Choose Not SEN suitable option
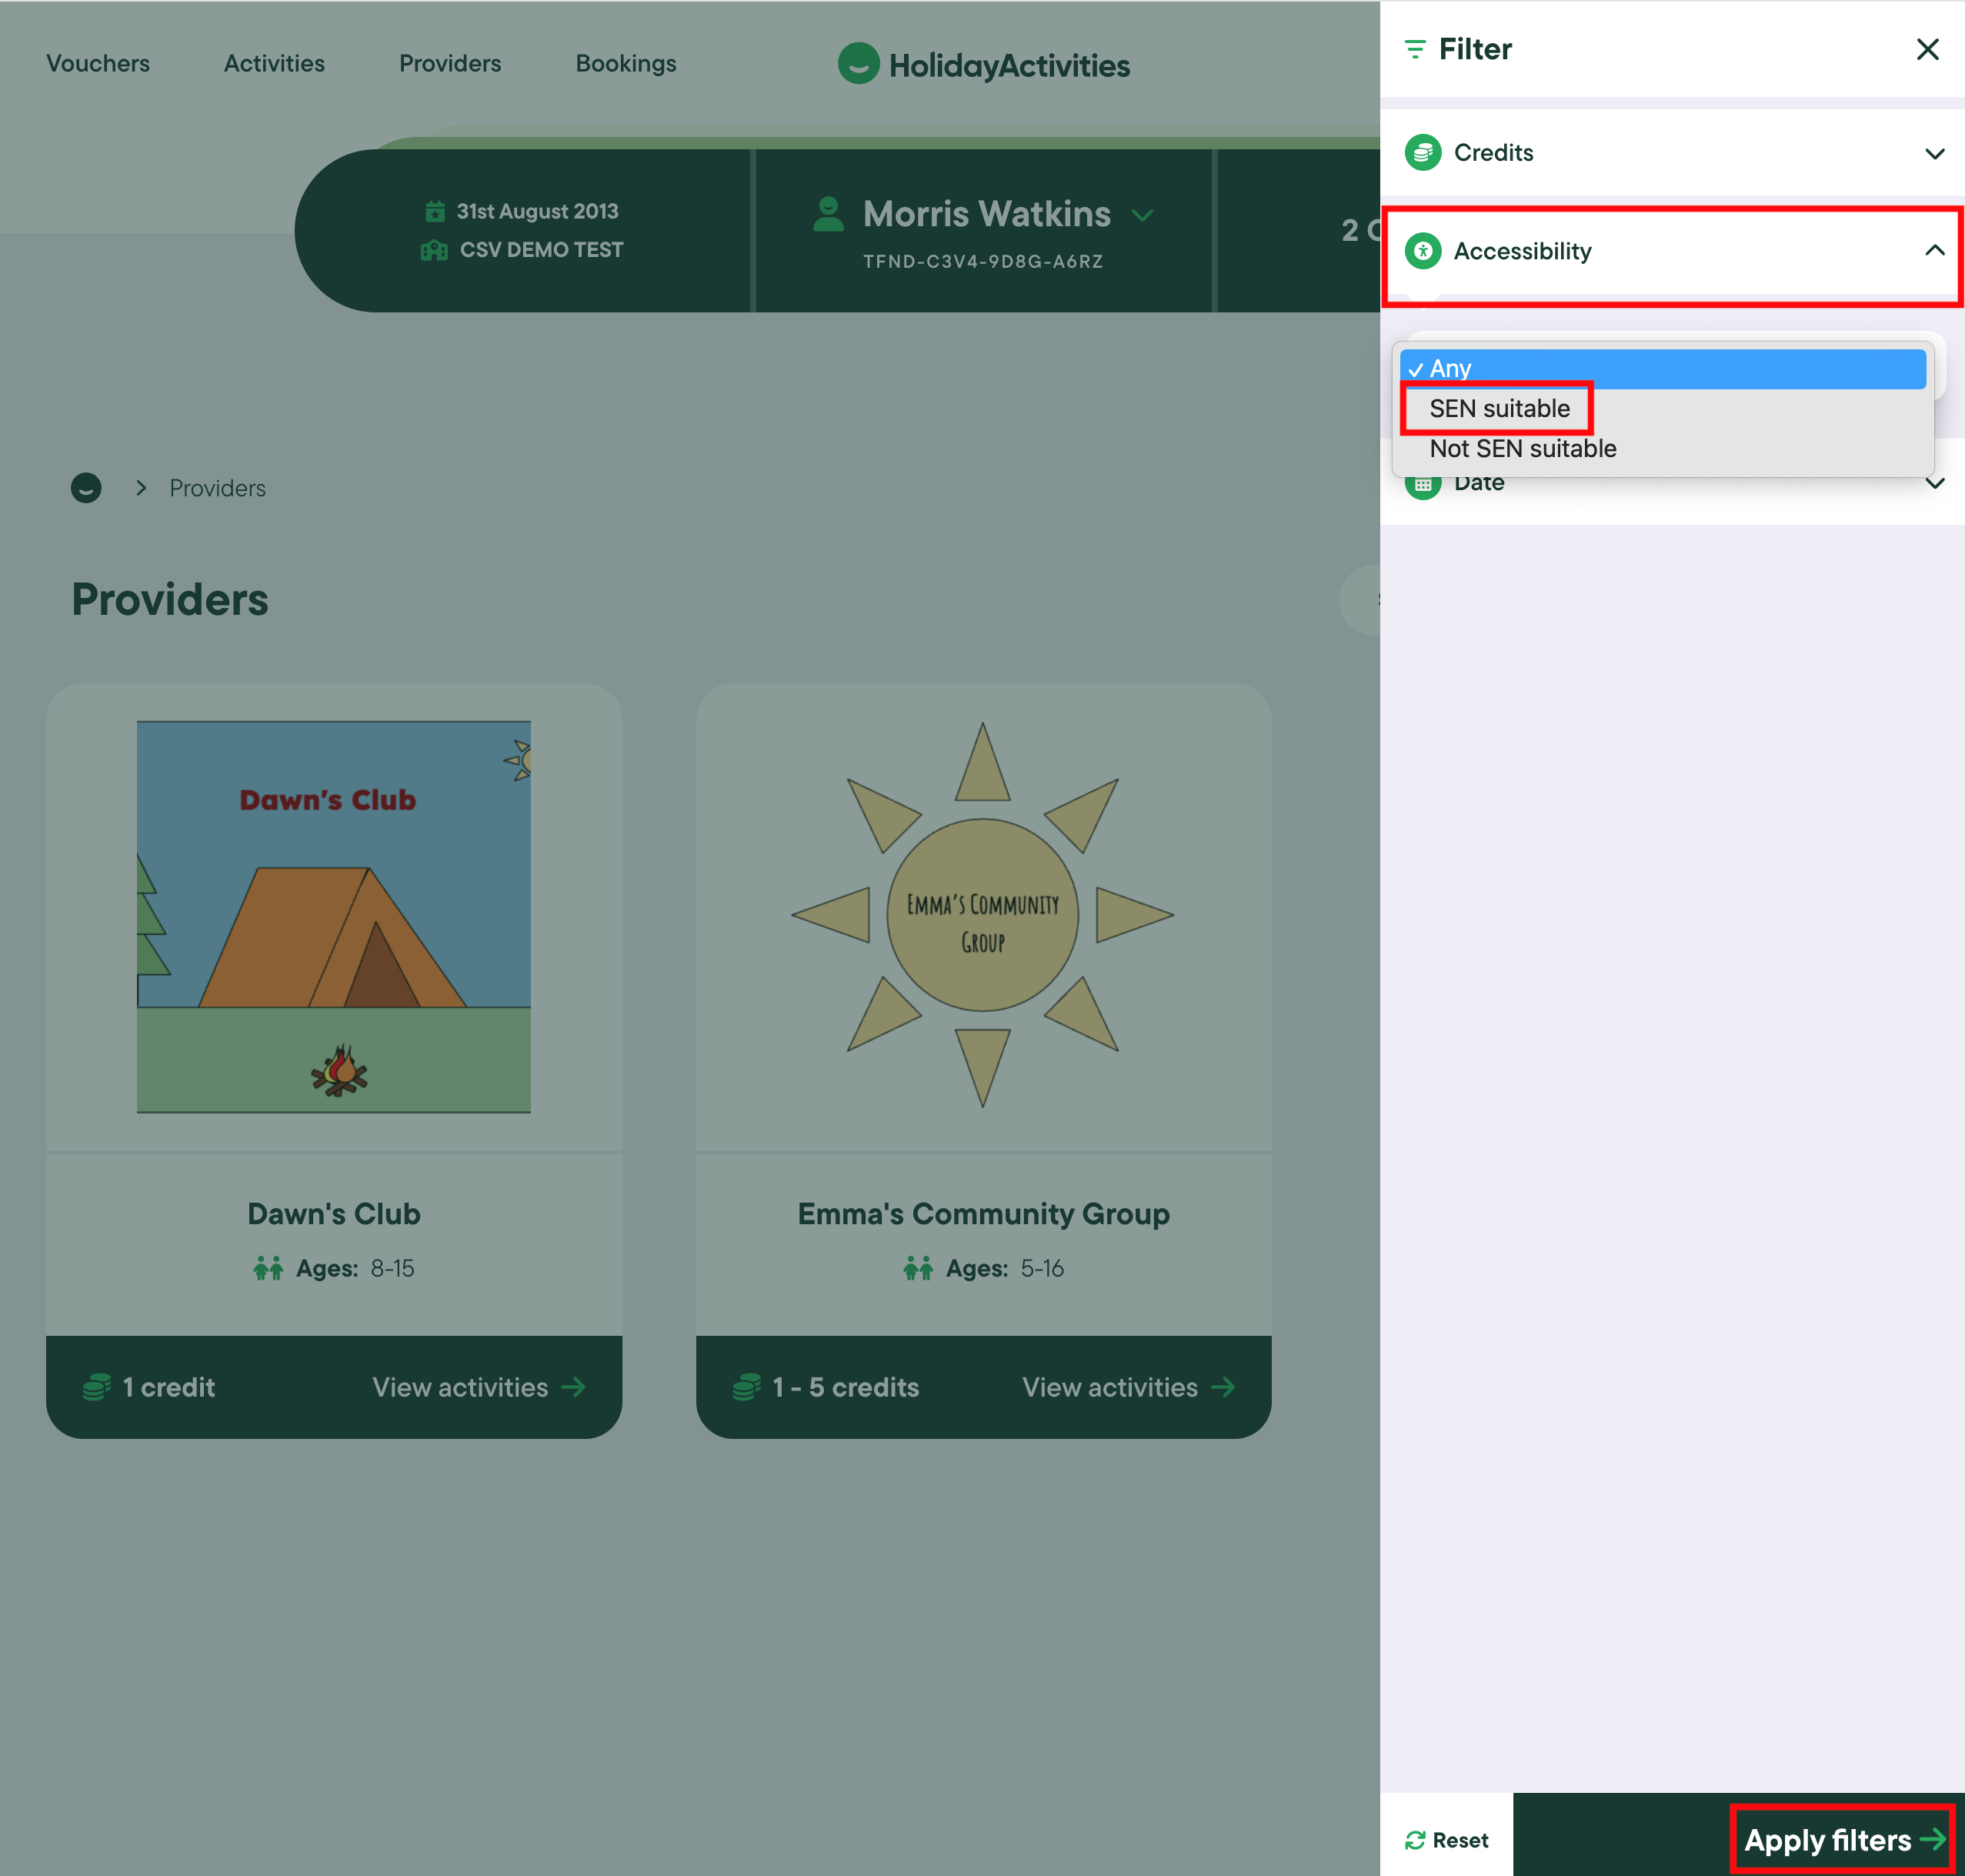Viewport: 1965px width, 1876px height. pyautogui.click(x=1522, y=449)
